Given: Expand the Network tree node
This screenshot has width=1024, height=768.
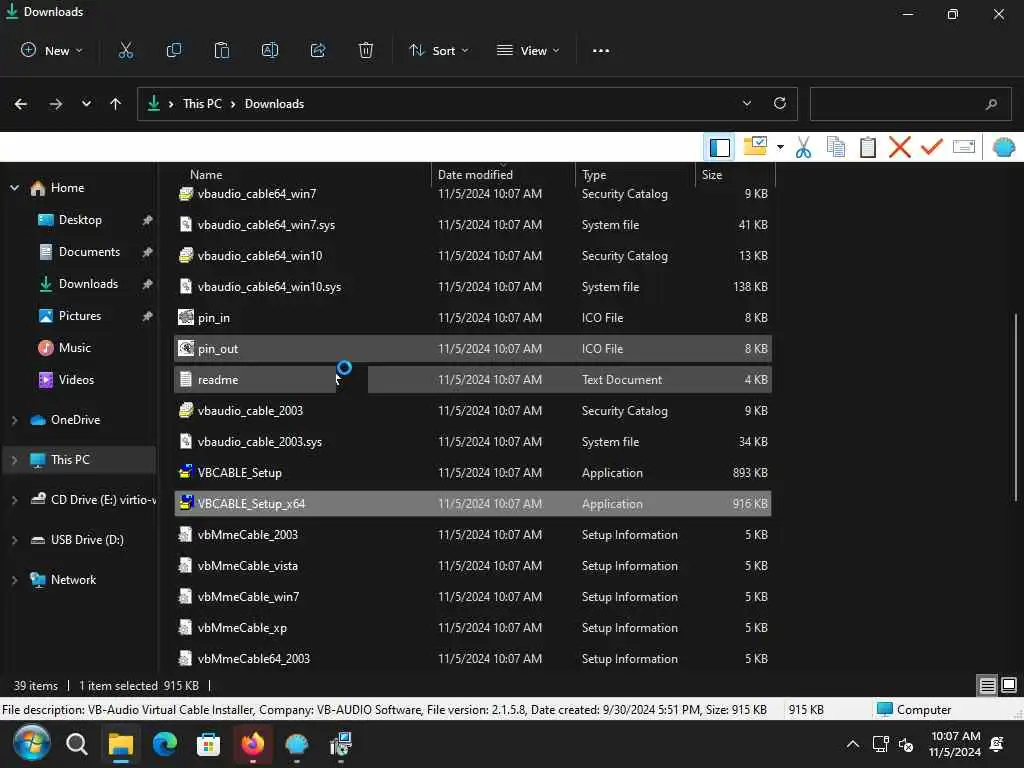Looking at the screenshot, I should click(x=14, y=580).
